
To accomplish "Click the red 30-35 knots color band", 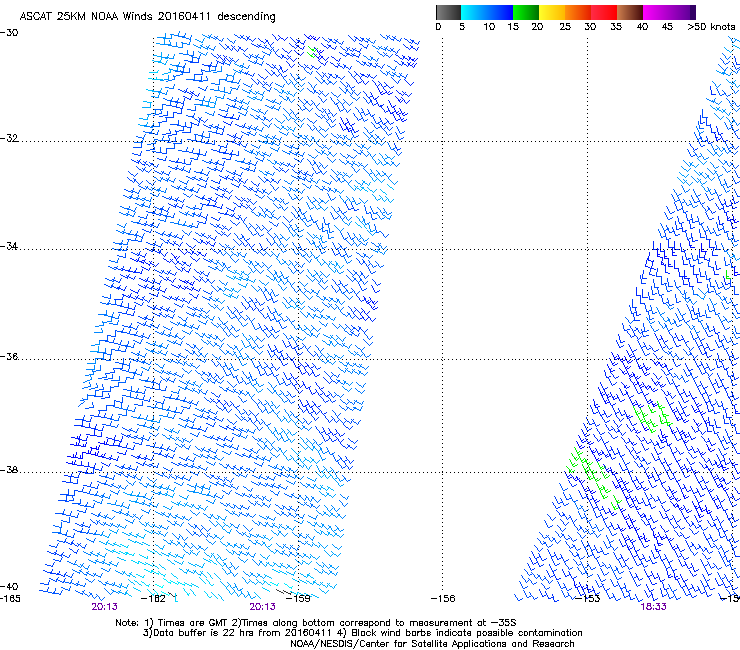I will 604,12.
